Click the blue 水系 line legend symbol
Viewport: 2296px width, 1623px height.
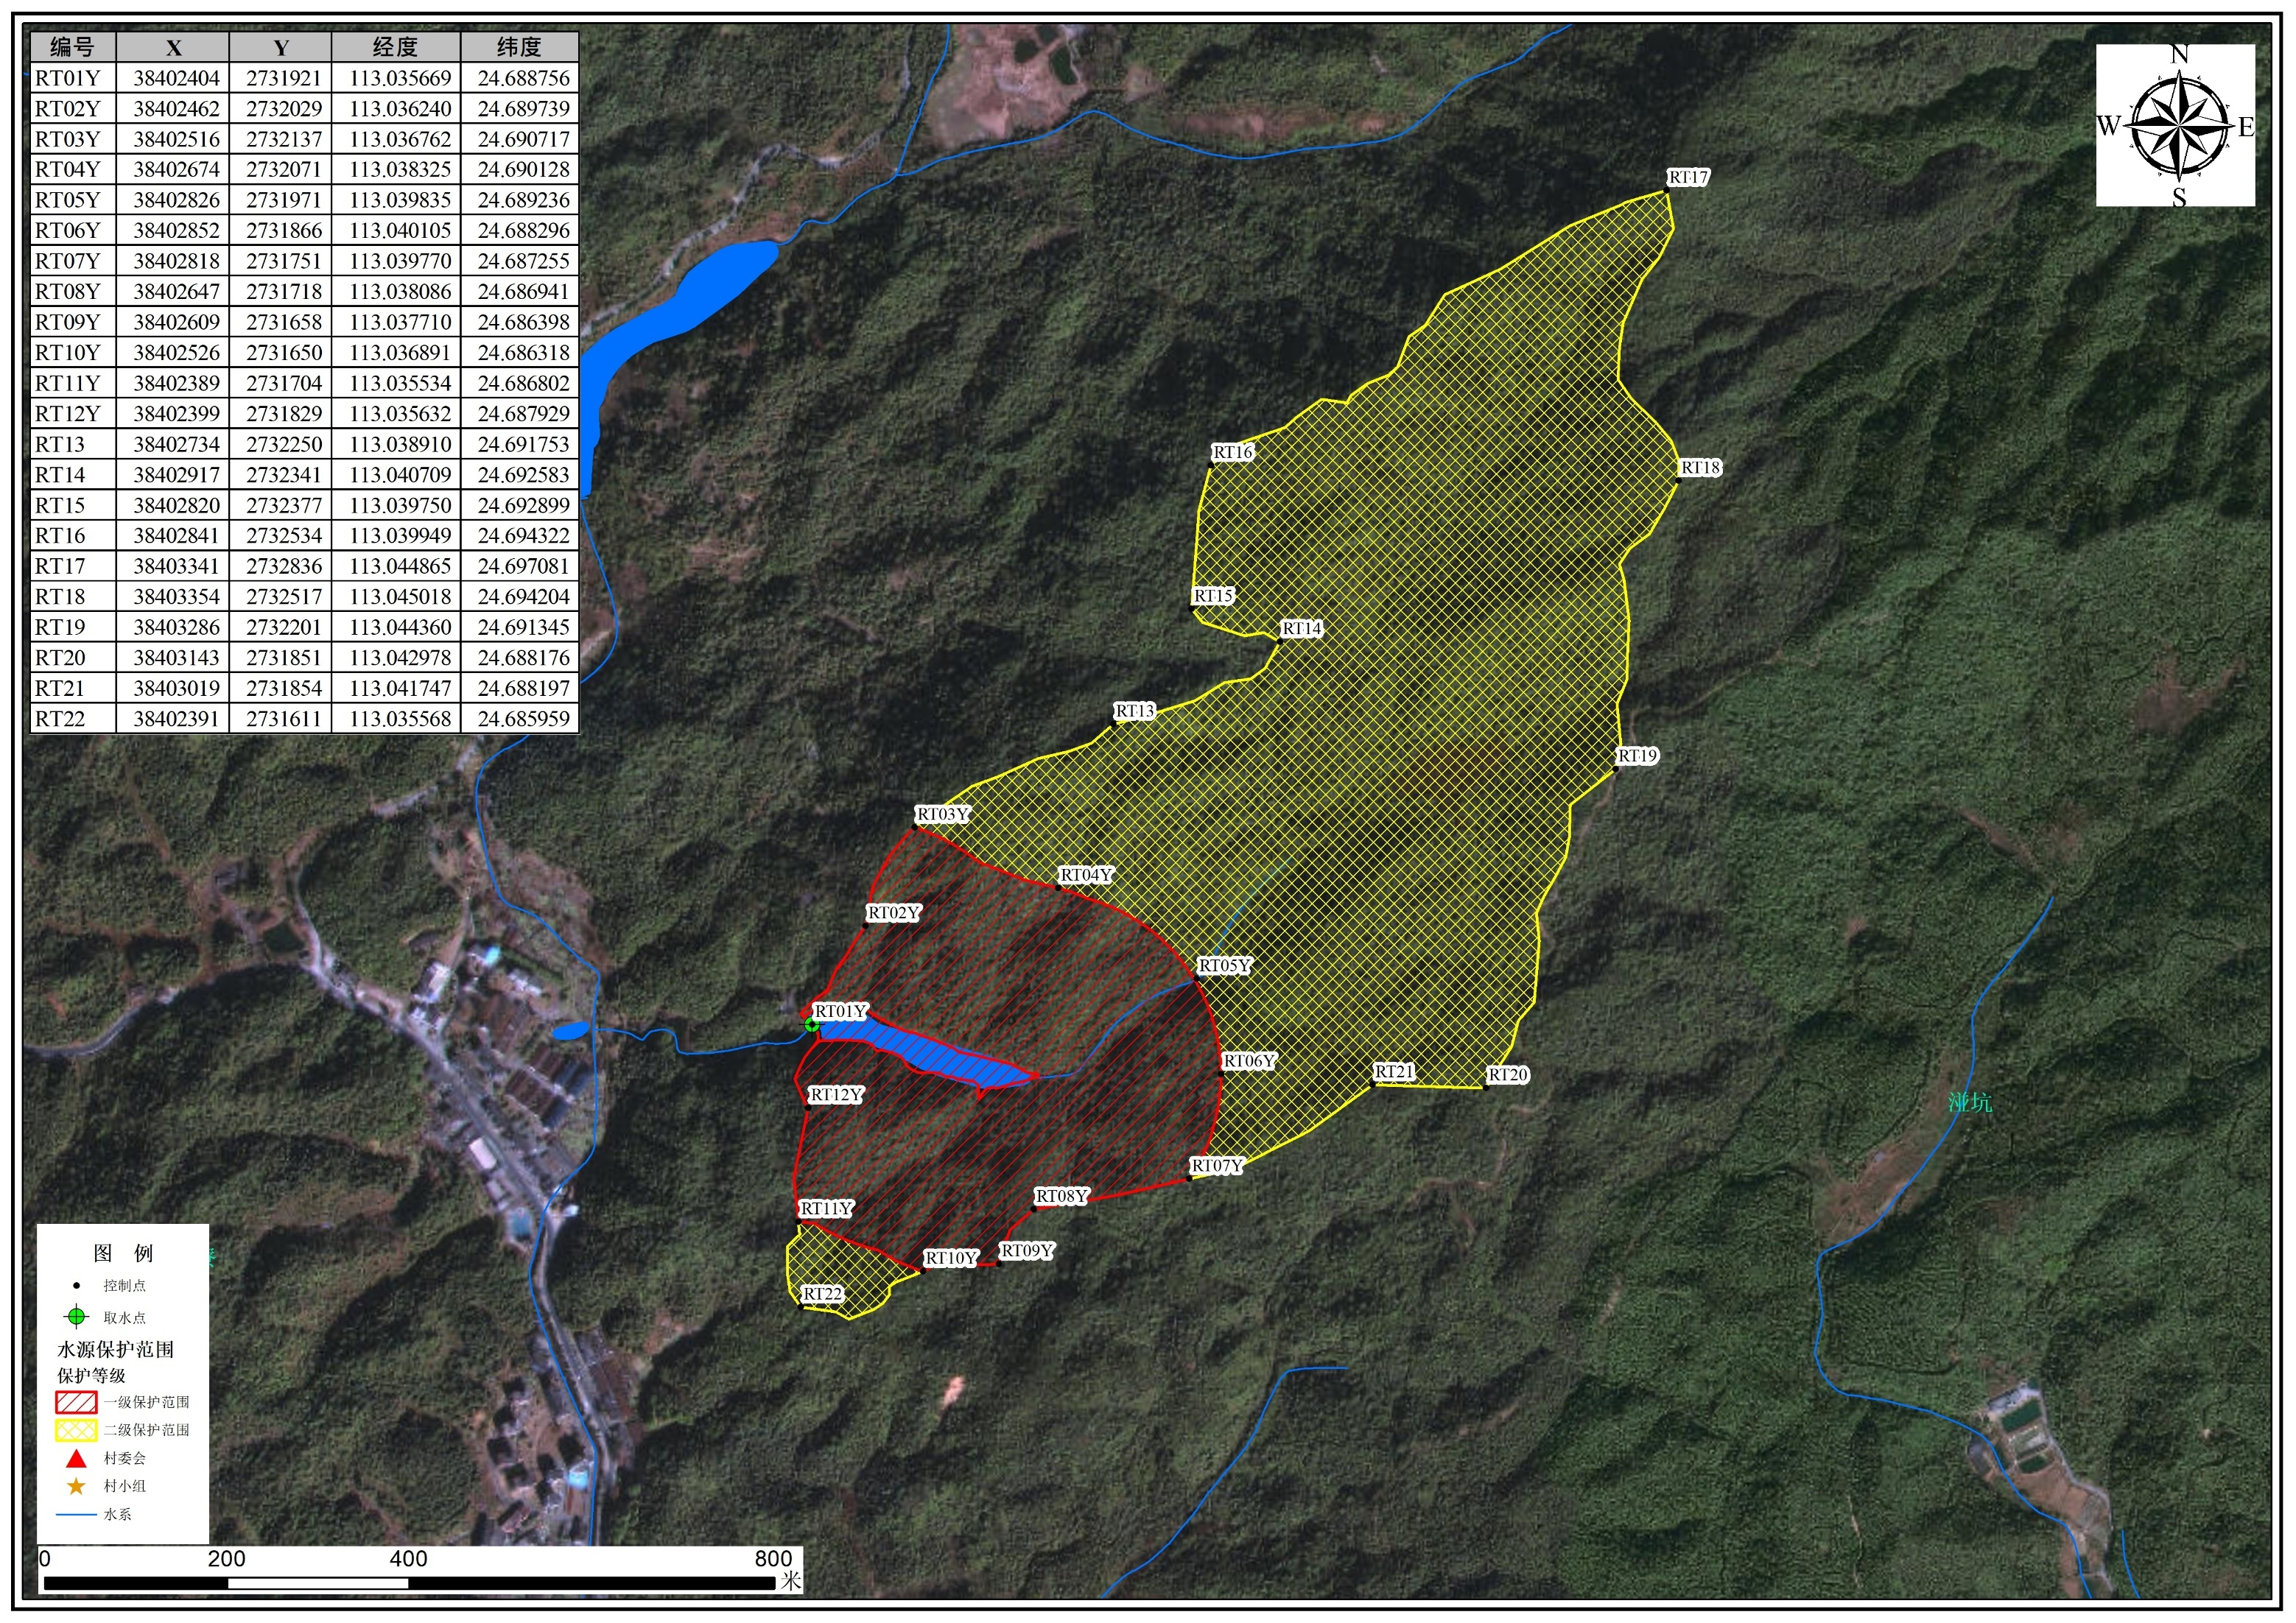(x=76, y=1514)
